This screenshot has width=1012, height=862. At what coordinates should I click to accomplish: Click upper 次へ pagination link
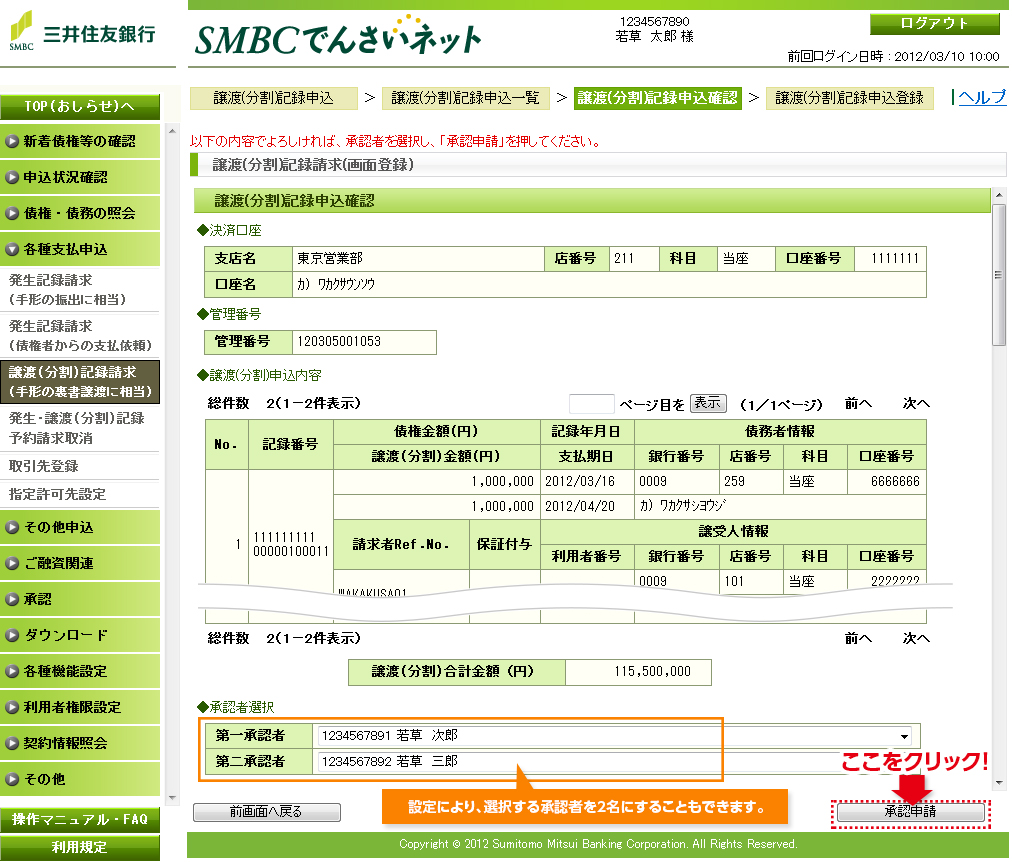916,404
